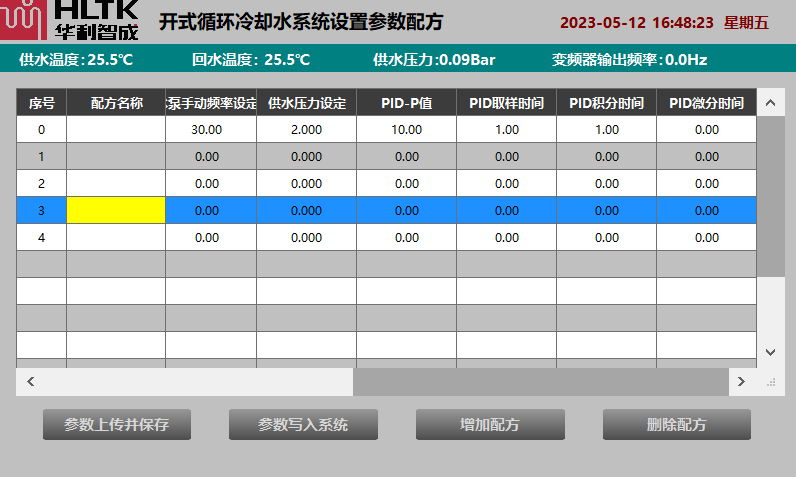The width and height of the screenshot is (796, 477).
Task: Click the horizontal scrollbar left arrow
Action: click(x=30, y=382)
